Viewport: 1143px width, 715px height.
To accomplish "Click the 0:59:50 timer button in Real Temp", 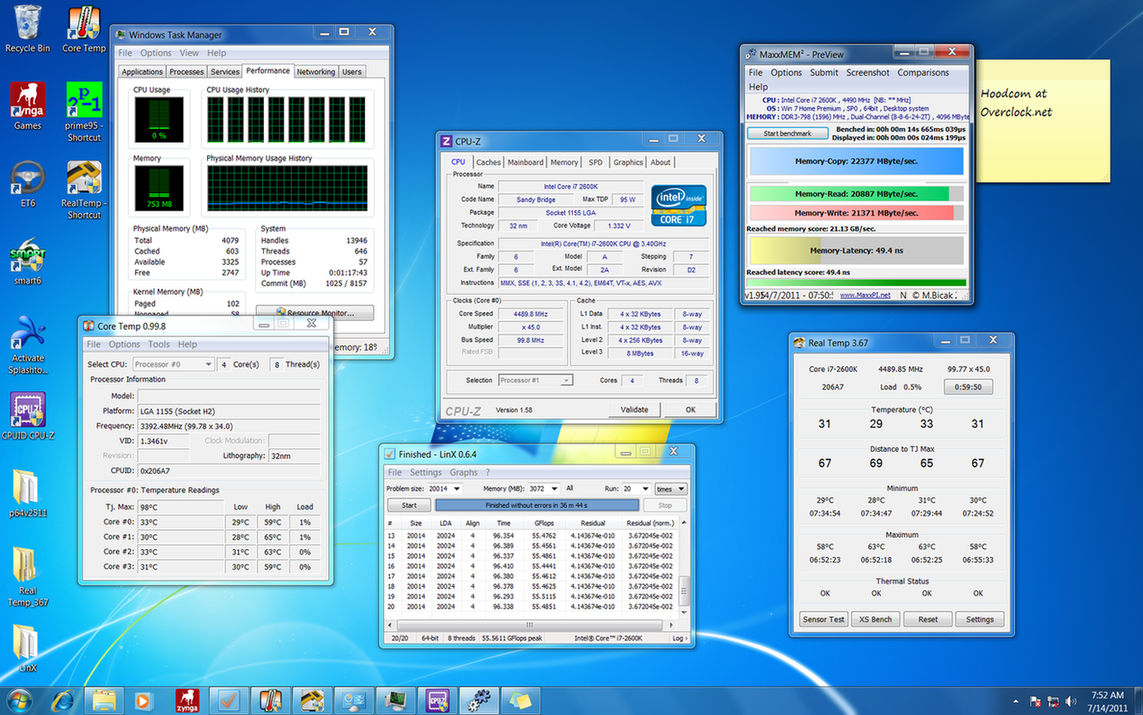I will point(968,387).
